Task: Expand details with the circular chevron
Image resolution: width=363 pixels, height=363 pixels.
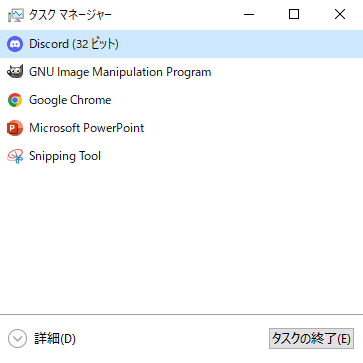Action: 17,339
